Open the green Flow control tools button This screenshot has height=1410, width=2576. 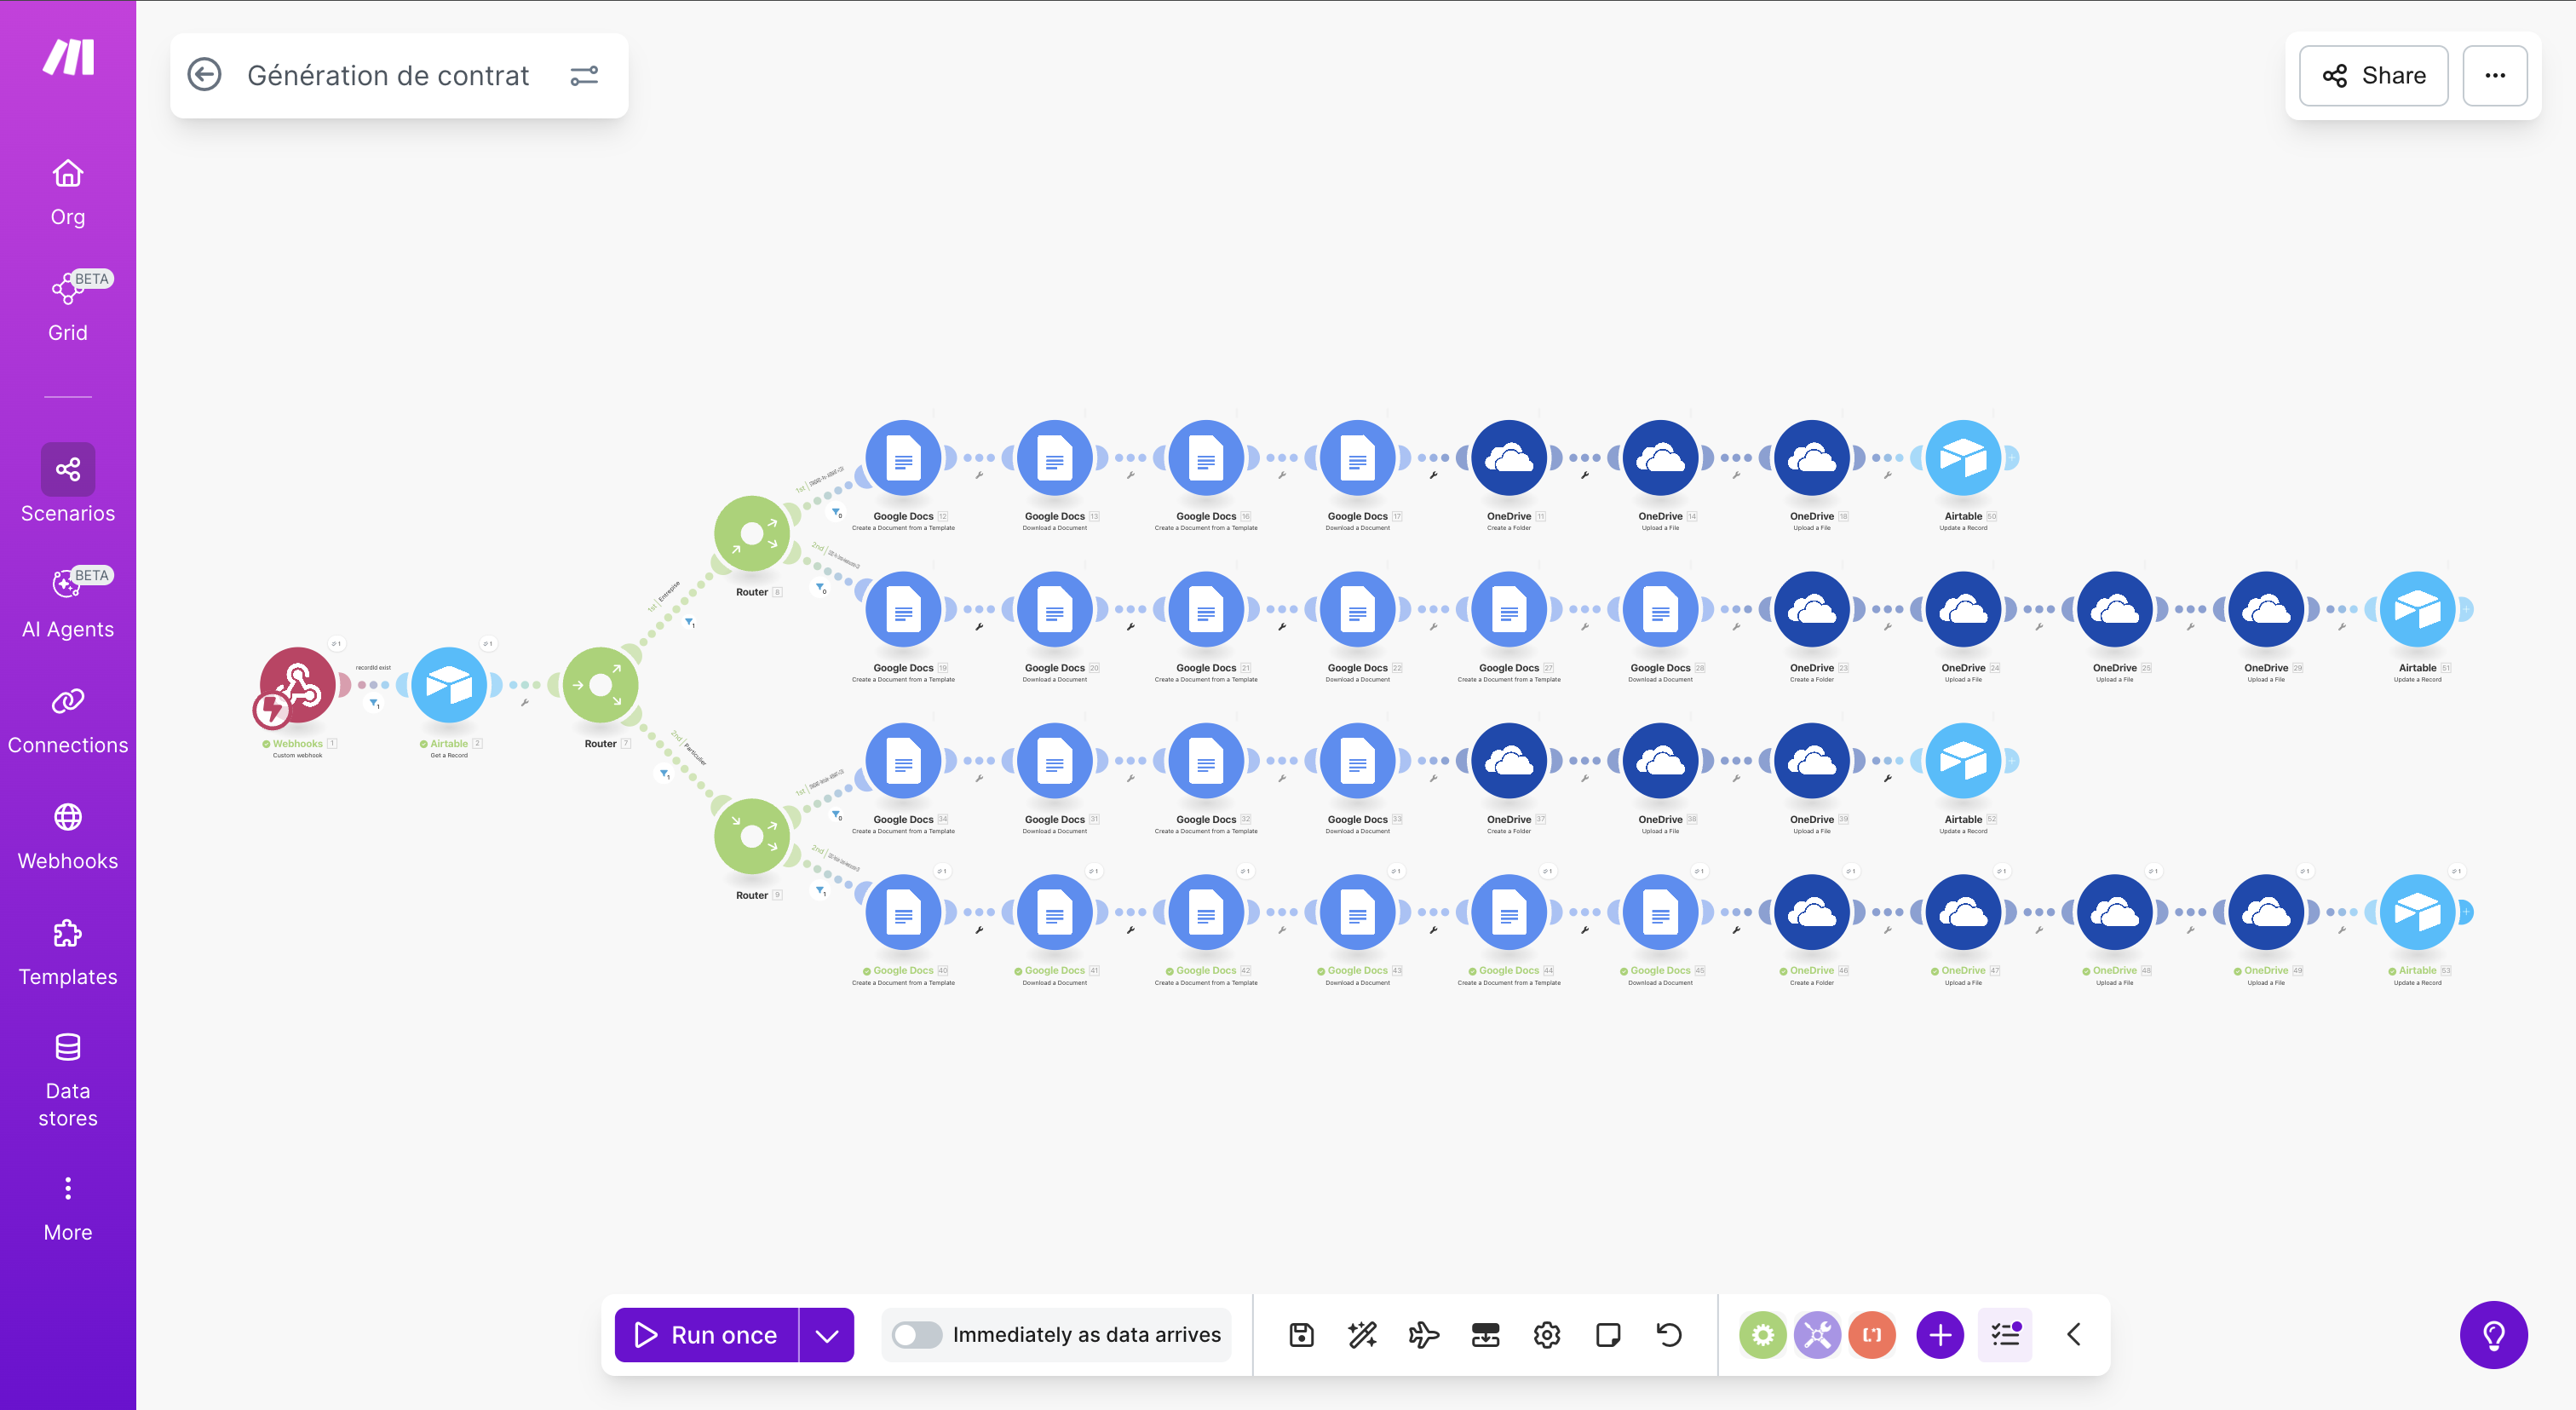(x=1762, y=1334)
